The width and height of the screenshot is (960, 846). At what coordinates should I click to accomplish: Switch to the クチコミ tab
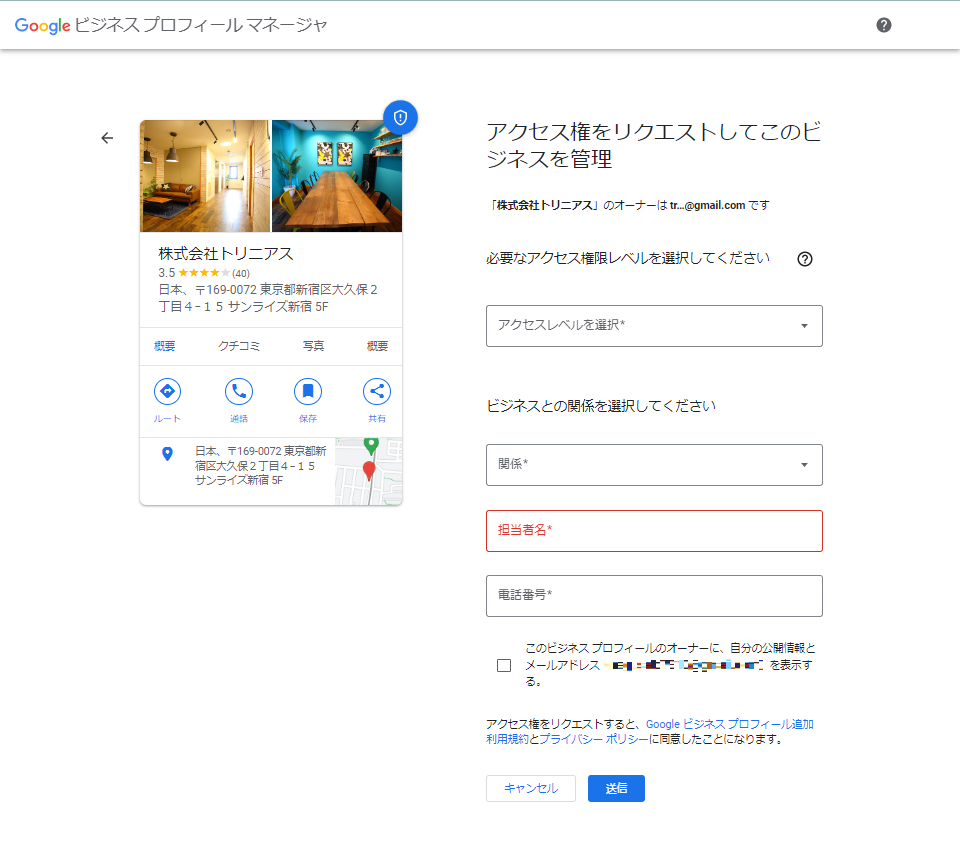239,346
